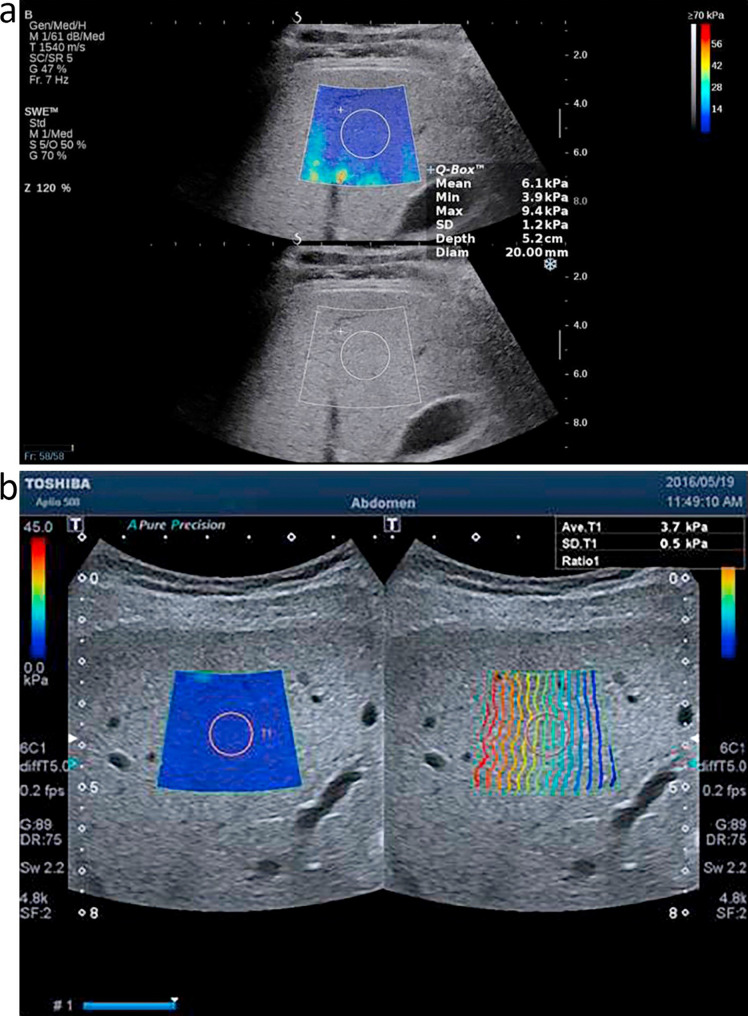Click the 45.0 kPa color scale bar
This screenshot has width=748, height=1016.
(38, 599)
